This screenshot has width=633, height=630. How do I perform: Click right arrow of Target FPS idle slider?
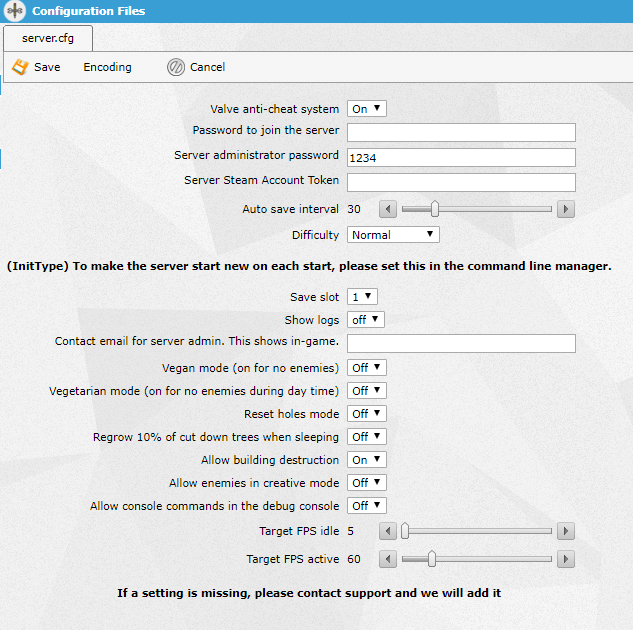click(565, 531)
